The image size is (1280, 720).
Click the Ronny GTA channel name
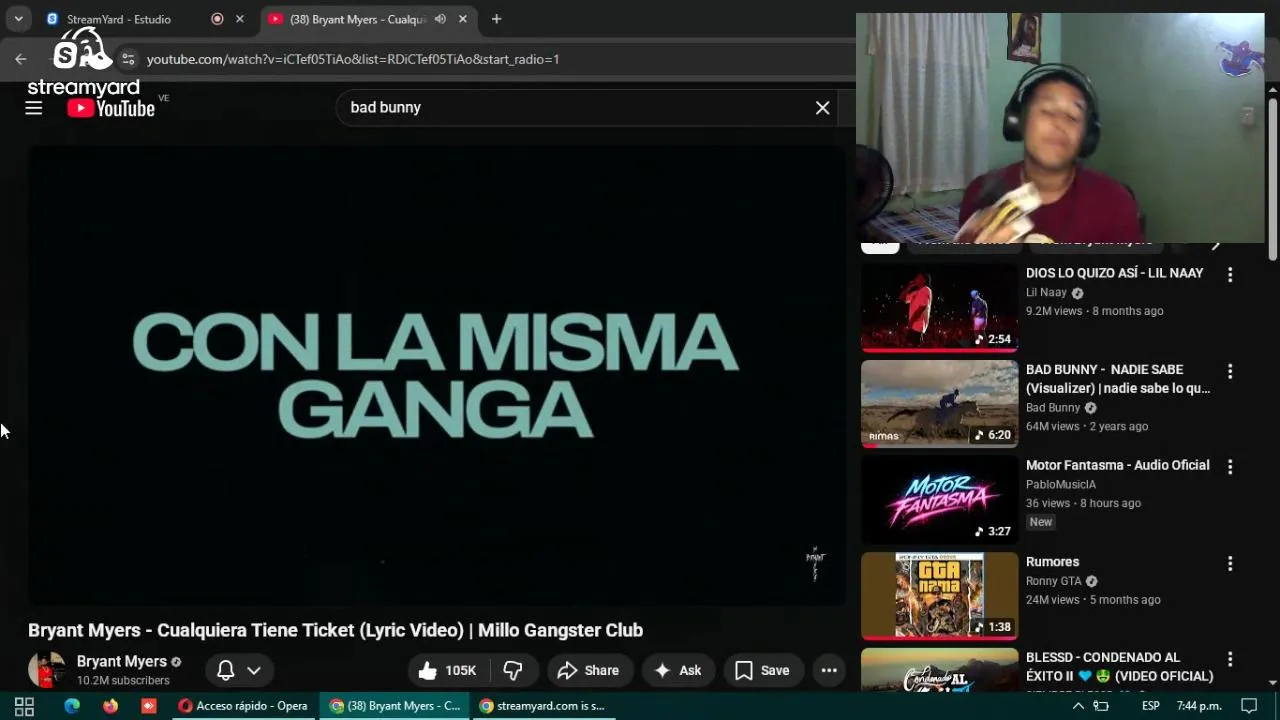[1054, 581]
